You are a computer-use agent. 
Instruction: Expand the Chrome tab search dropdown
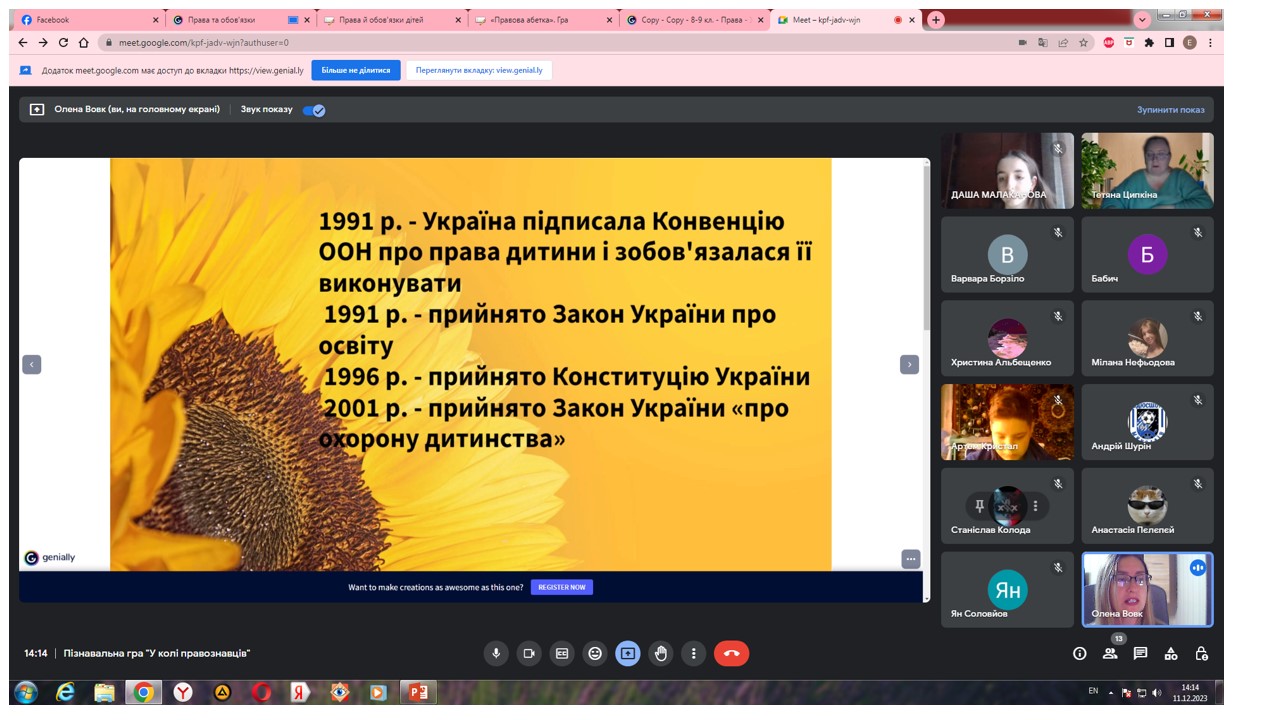[1142, 20]
